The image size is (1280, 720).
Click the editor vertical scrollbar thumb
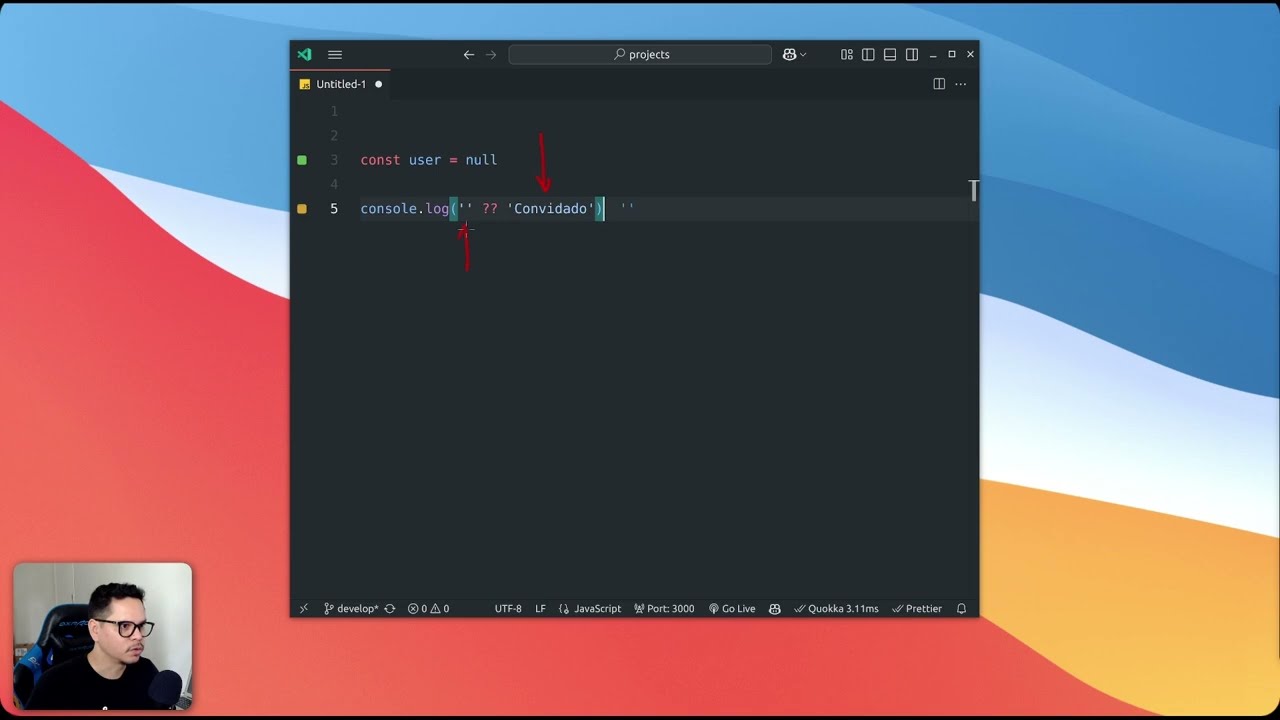pyautogui.click(x=974, y=190)
